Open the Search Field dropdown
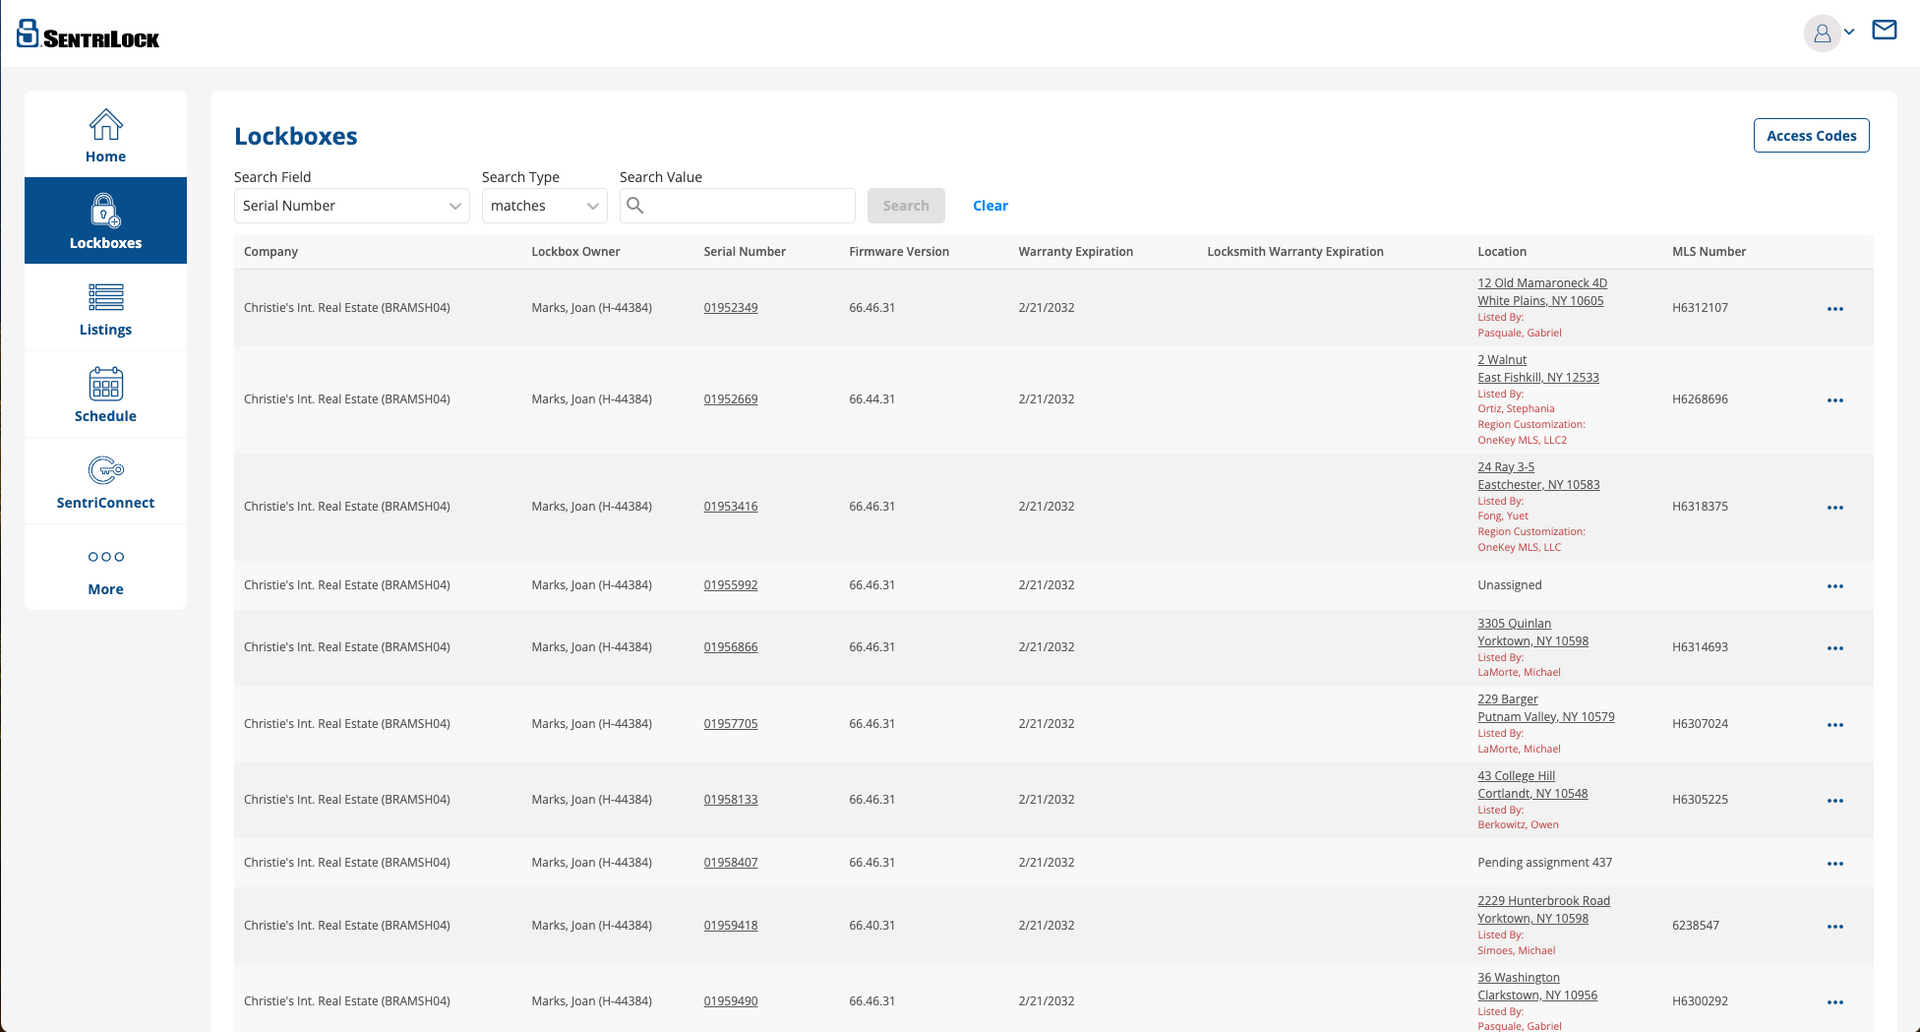Screen dimensions: 1920x1032 [351, 206]
